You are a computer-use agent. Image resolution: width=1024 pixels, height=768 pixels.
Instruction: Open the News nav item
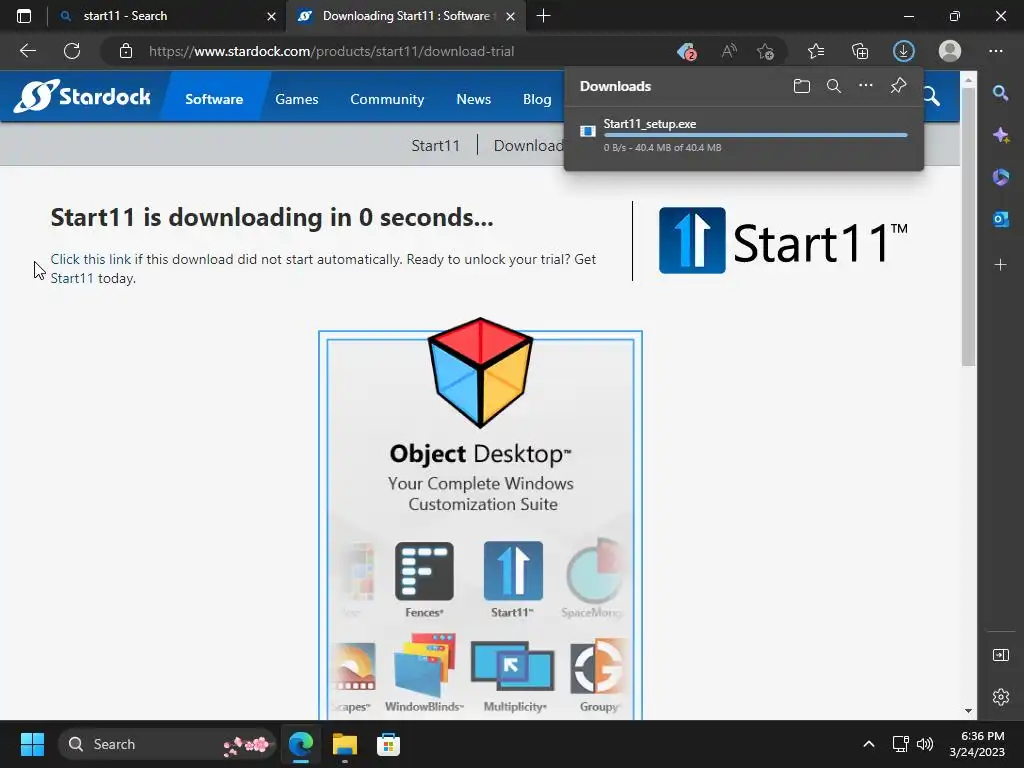pos(473,99)
